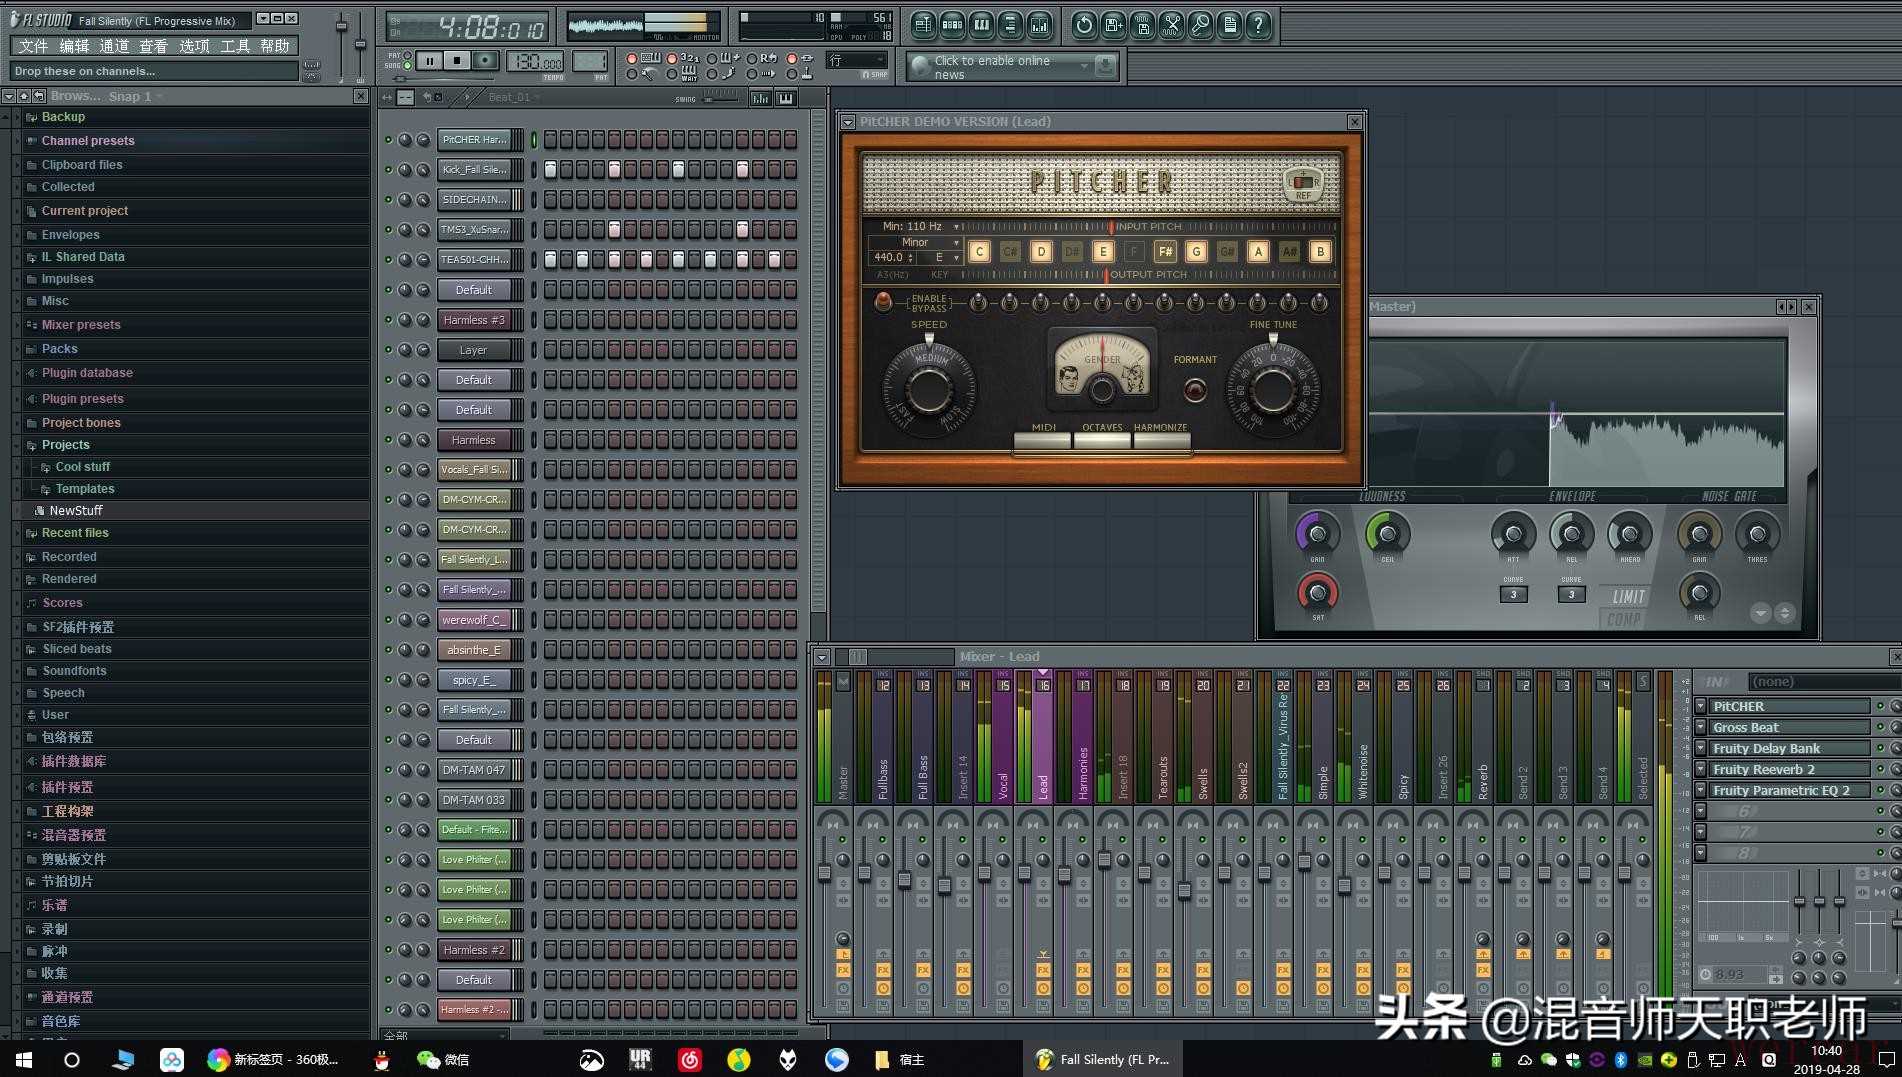The width and height of the screenshot is (1902, 1077).
Task: Toggle the Pitcher Enable Bypass switch
Action: click(883, 302)
